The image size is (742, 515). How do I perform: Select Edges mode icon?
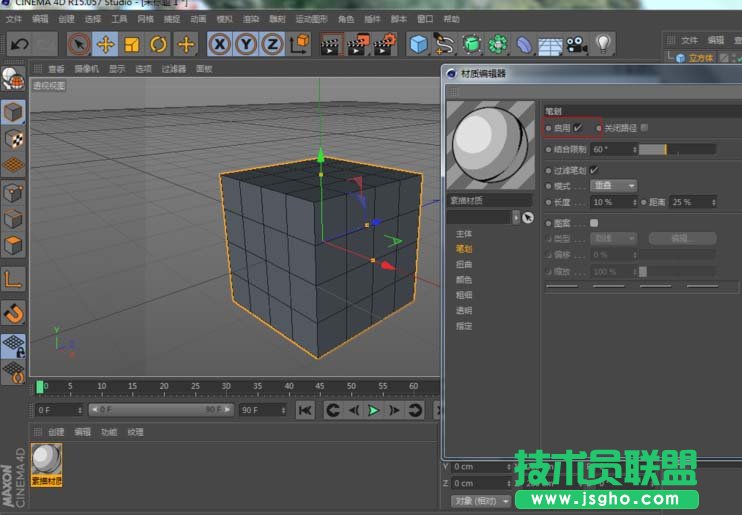[x=13, y=220]
